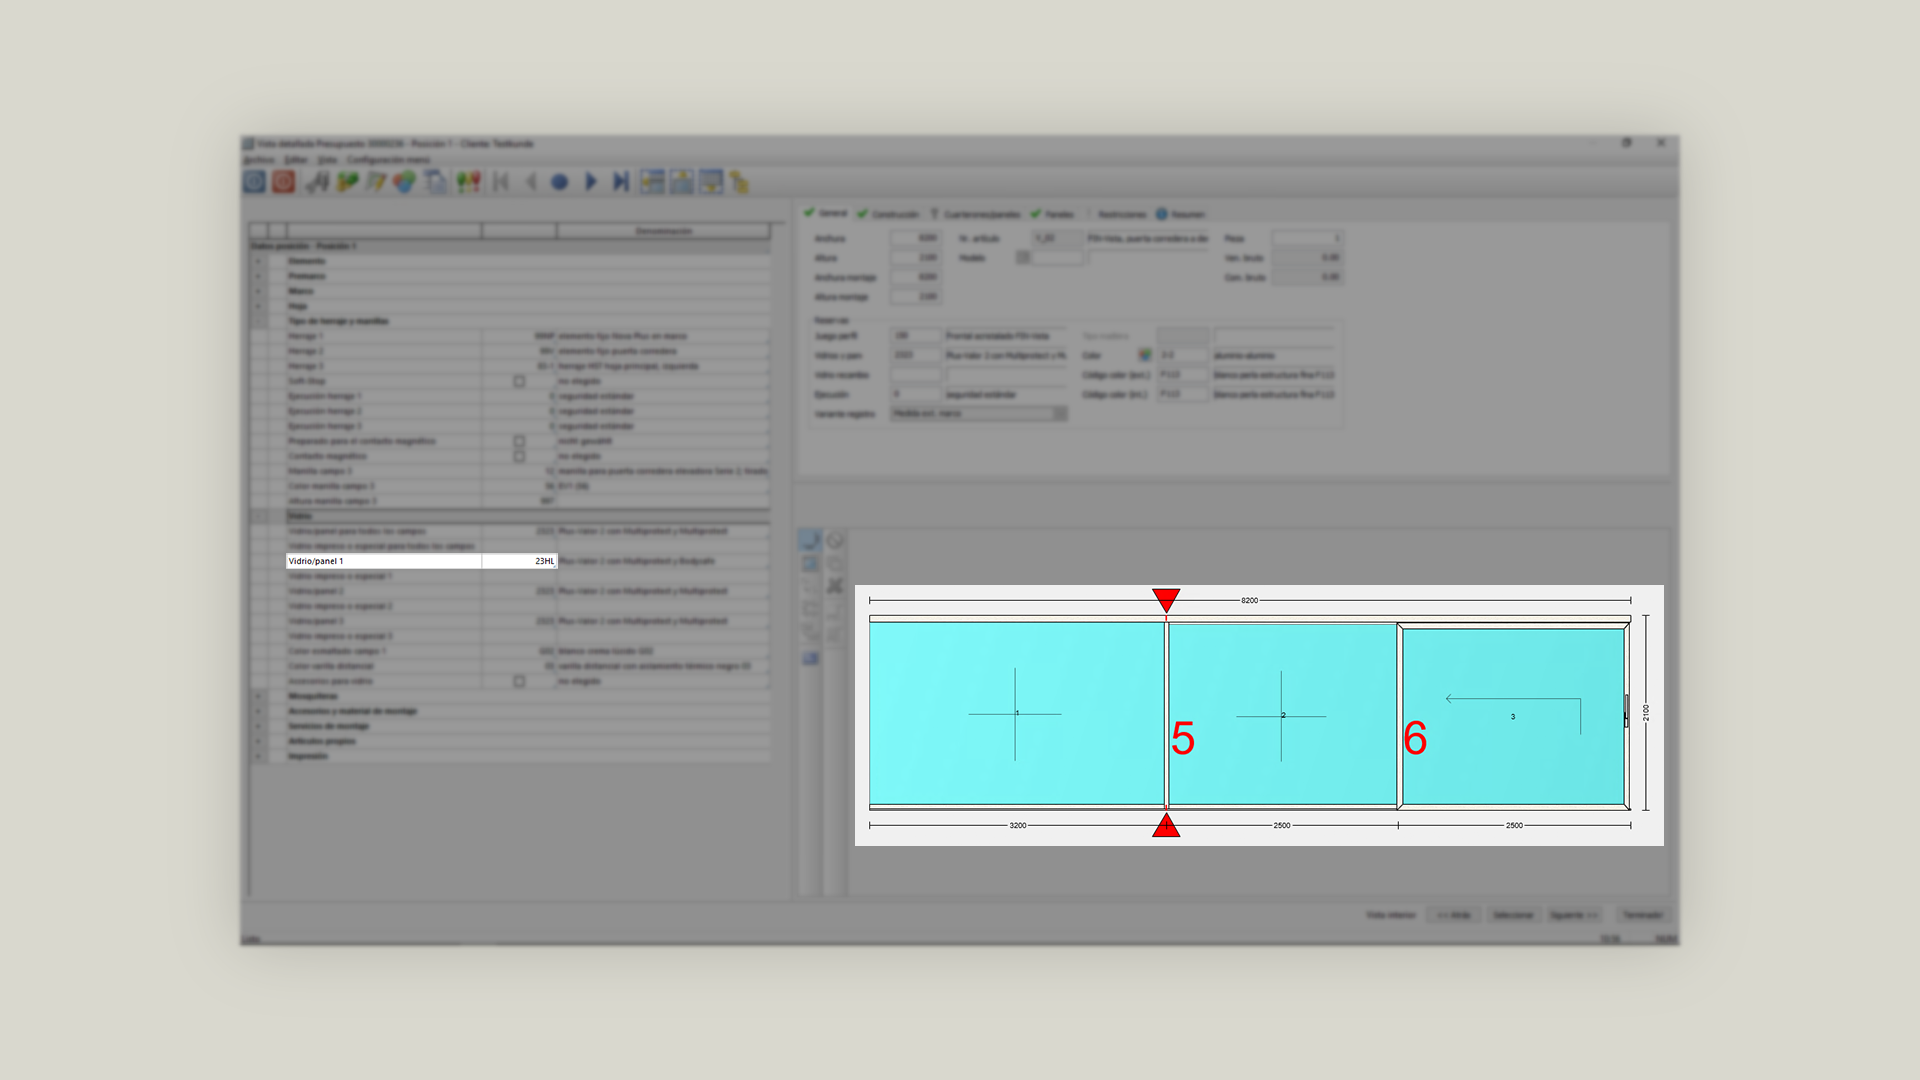The height and width of the screenshot is (1080, 1920).
Task: Go to the previous record with the toolbar arrow
Action: [531, 181]
